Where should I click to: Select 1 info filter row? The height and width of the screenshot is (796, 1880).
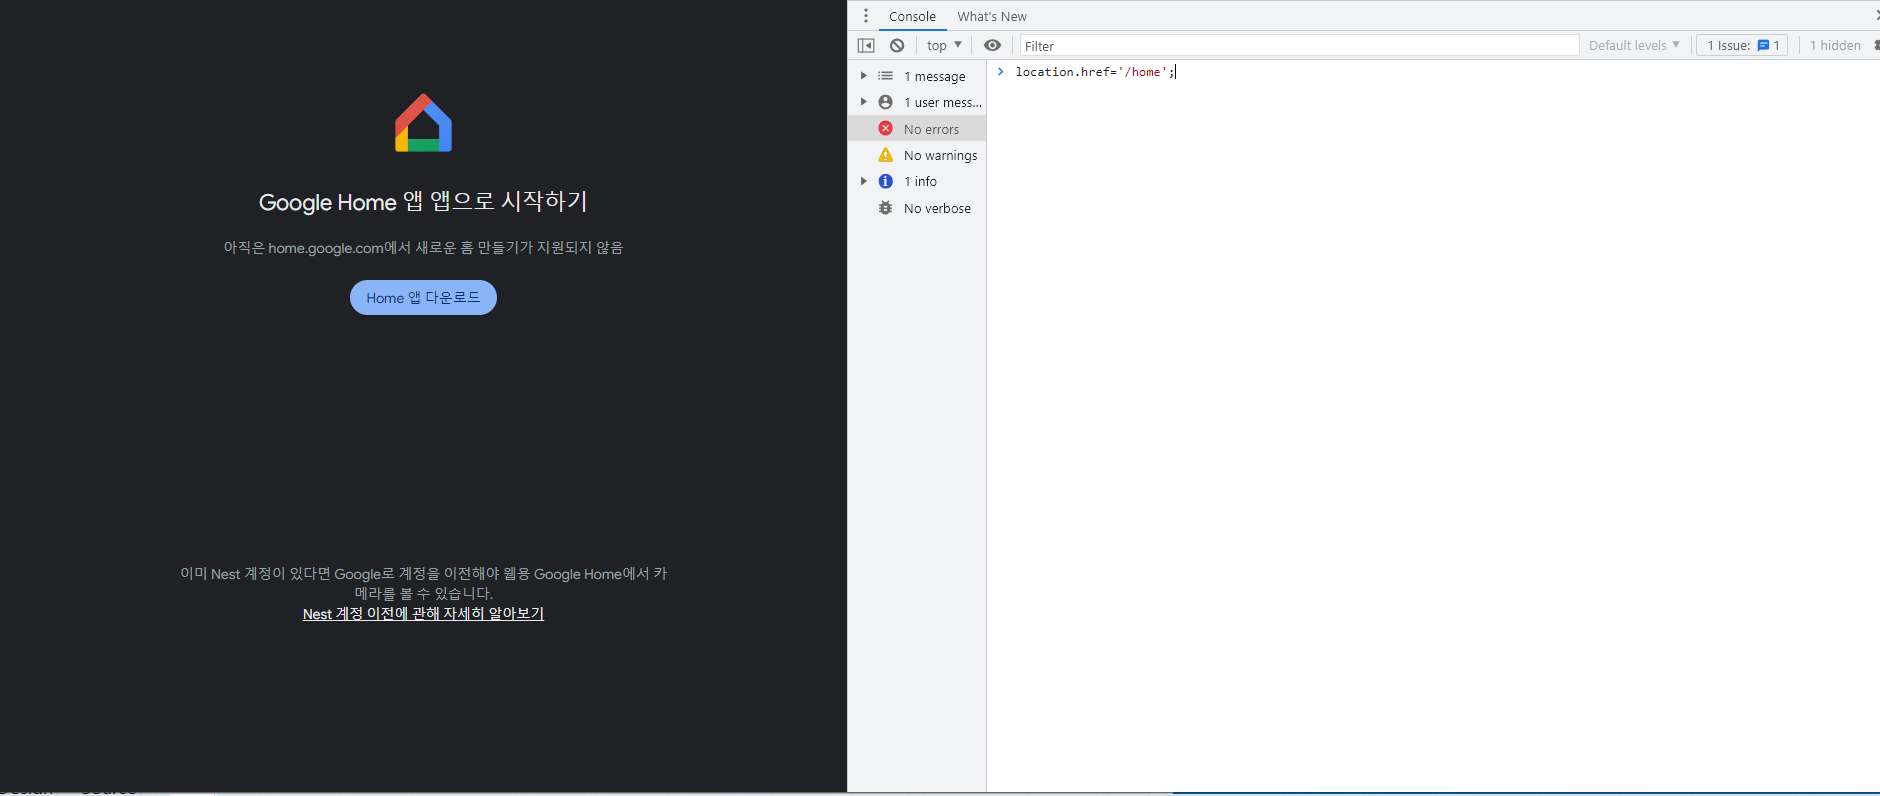click(x=917, y=181)
